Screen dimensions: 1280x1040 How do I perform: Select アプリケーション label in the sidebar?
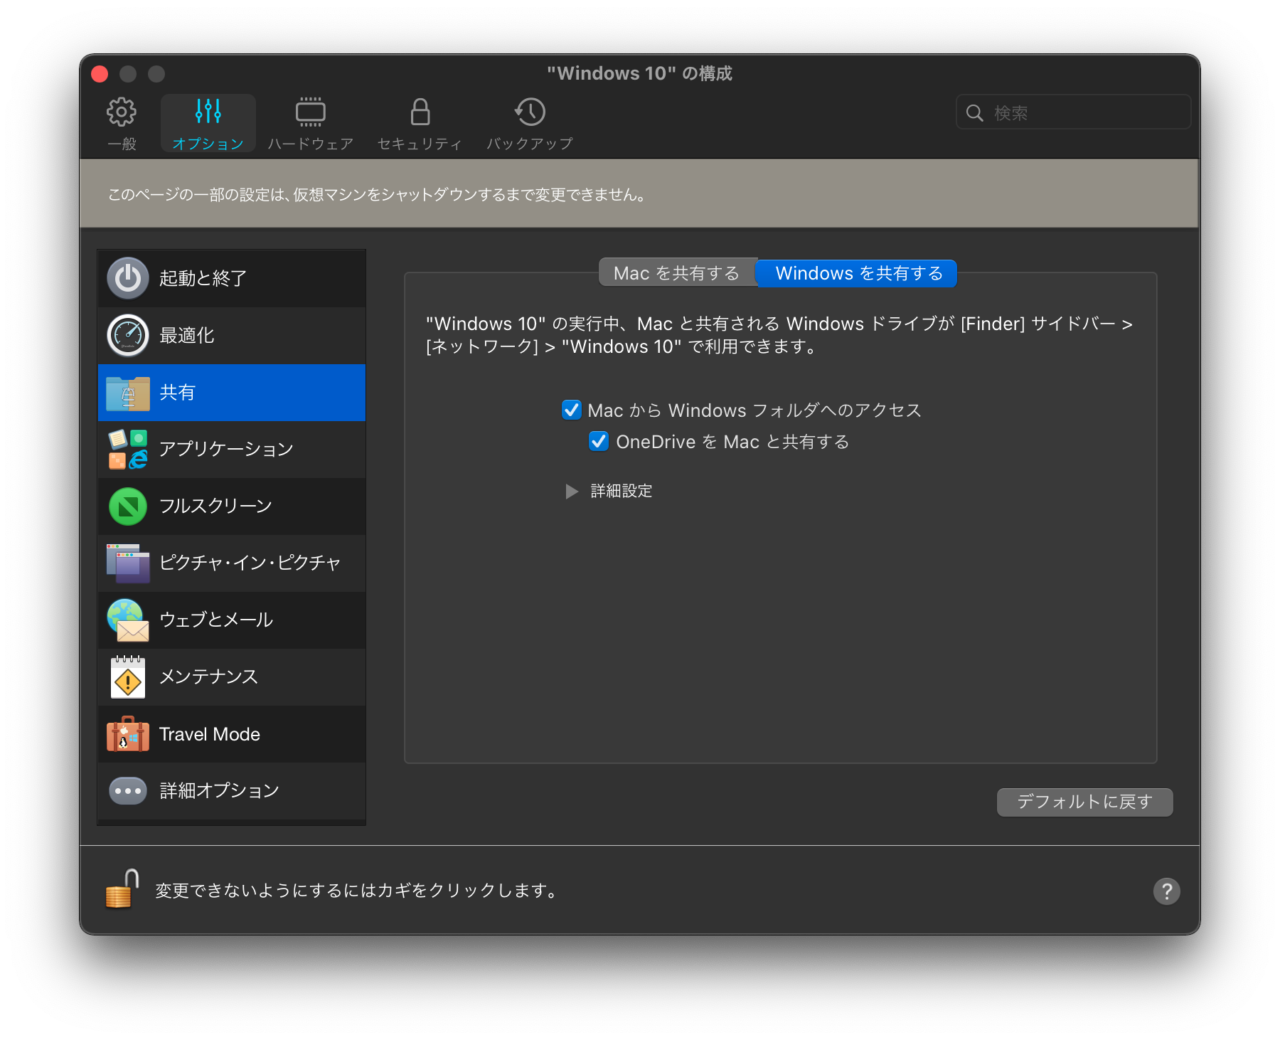(226, 449)
